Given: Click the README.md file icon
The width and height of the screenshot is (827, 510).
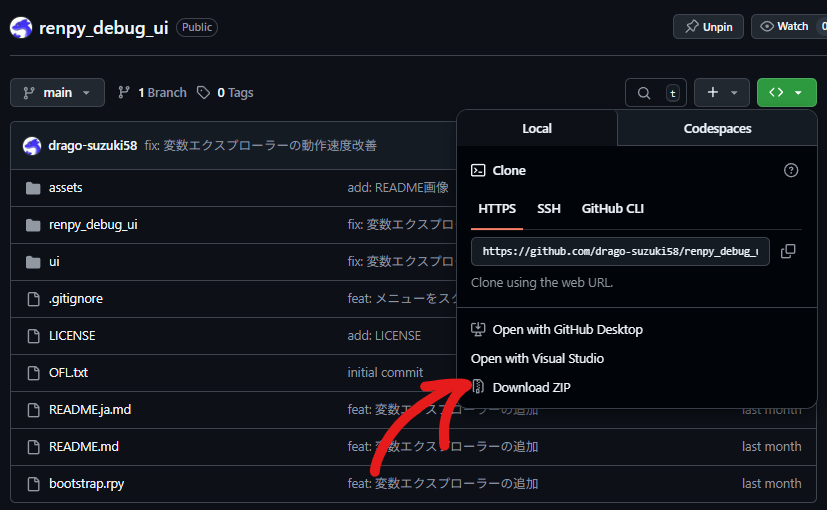Looking at the screenshot, I should point(33,447).
